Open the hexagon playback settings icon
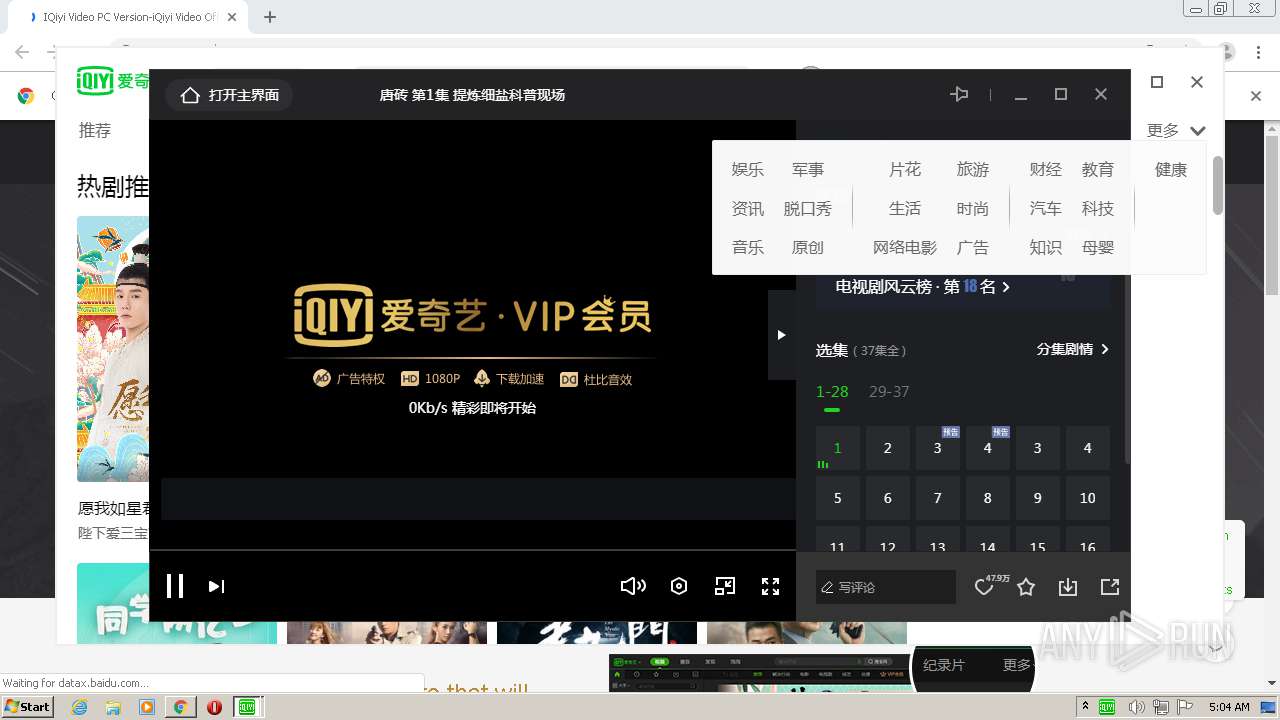Screen dimensions: 1280x720 pyautogui.click(x=679, y=586)
